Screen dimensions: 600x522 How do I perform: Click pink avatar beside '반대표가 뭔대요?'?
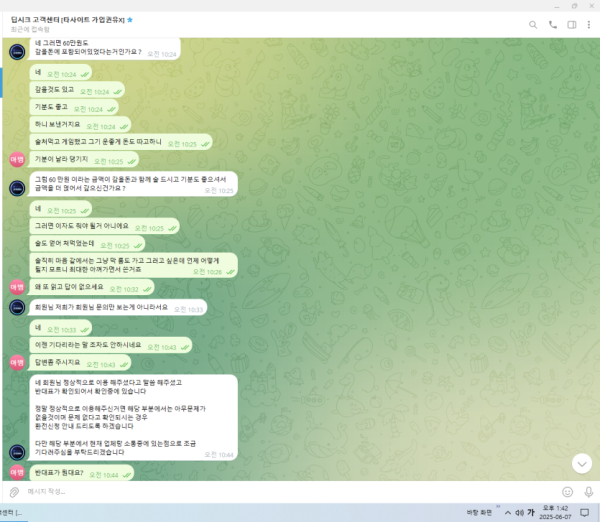[17, 473]
